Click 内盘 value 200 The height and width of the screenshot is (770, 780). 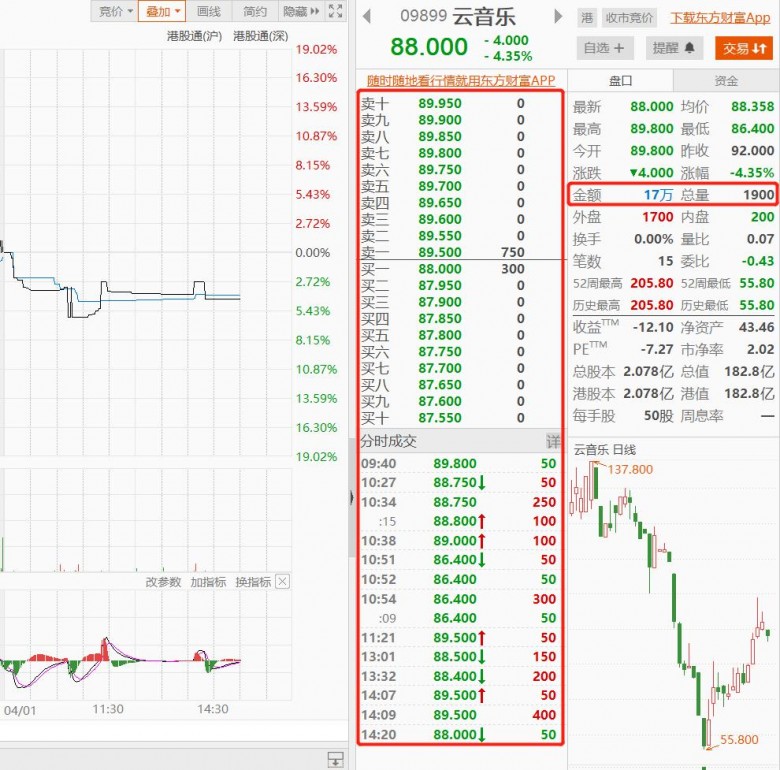(762, 217)
